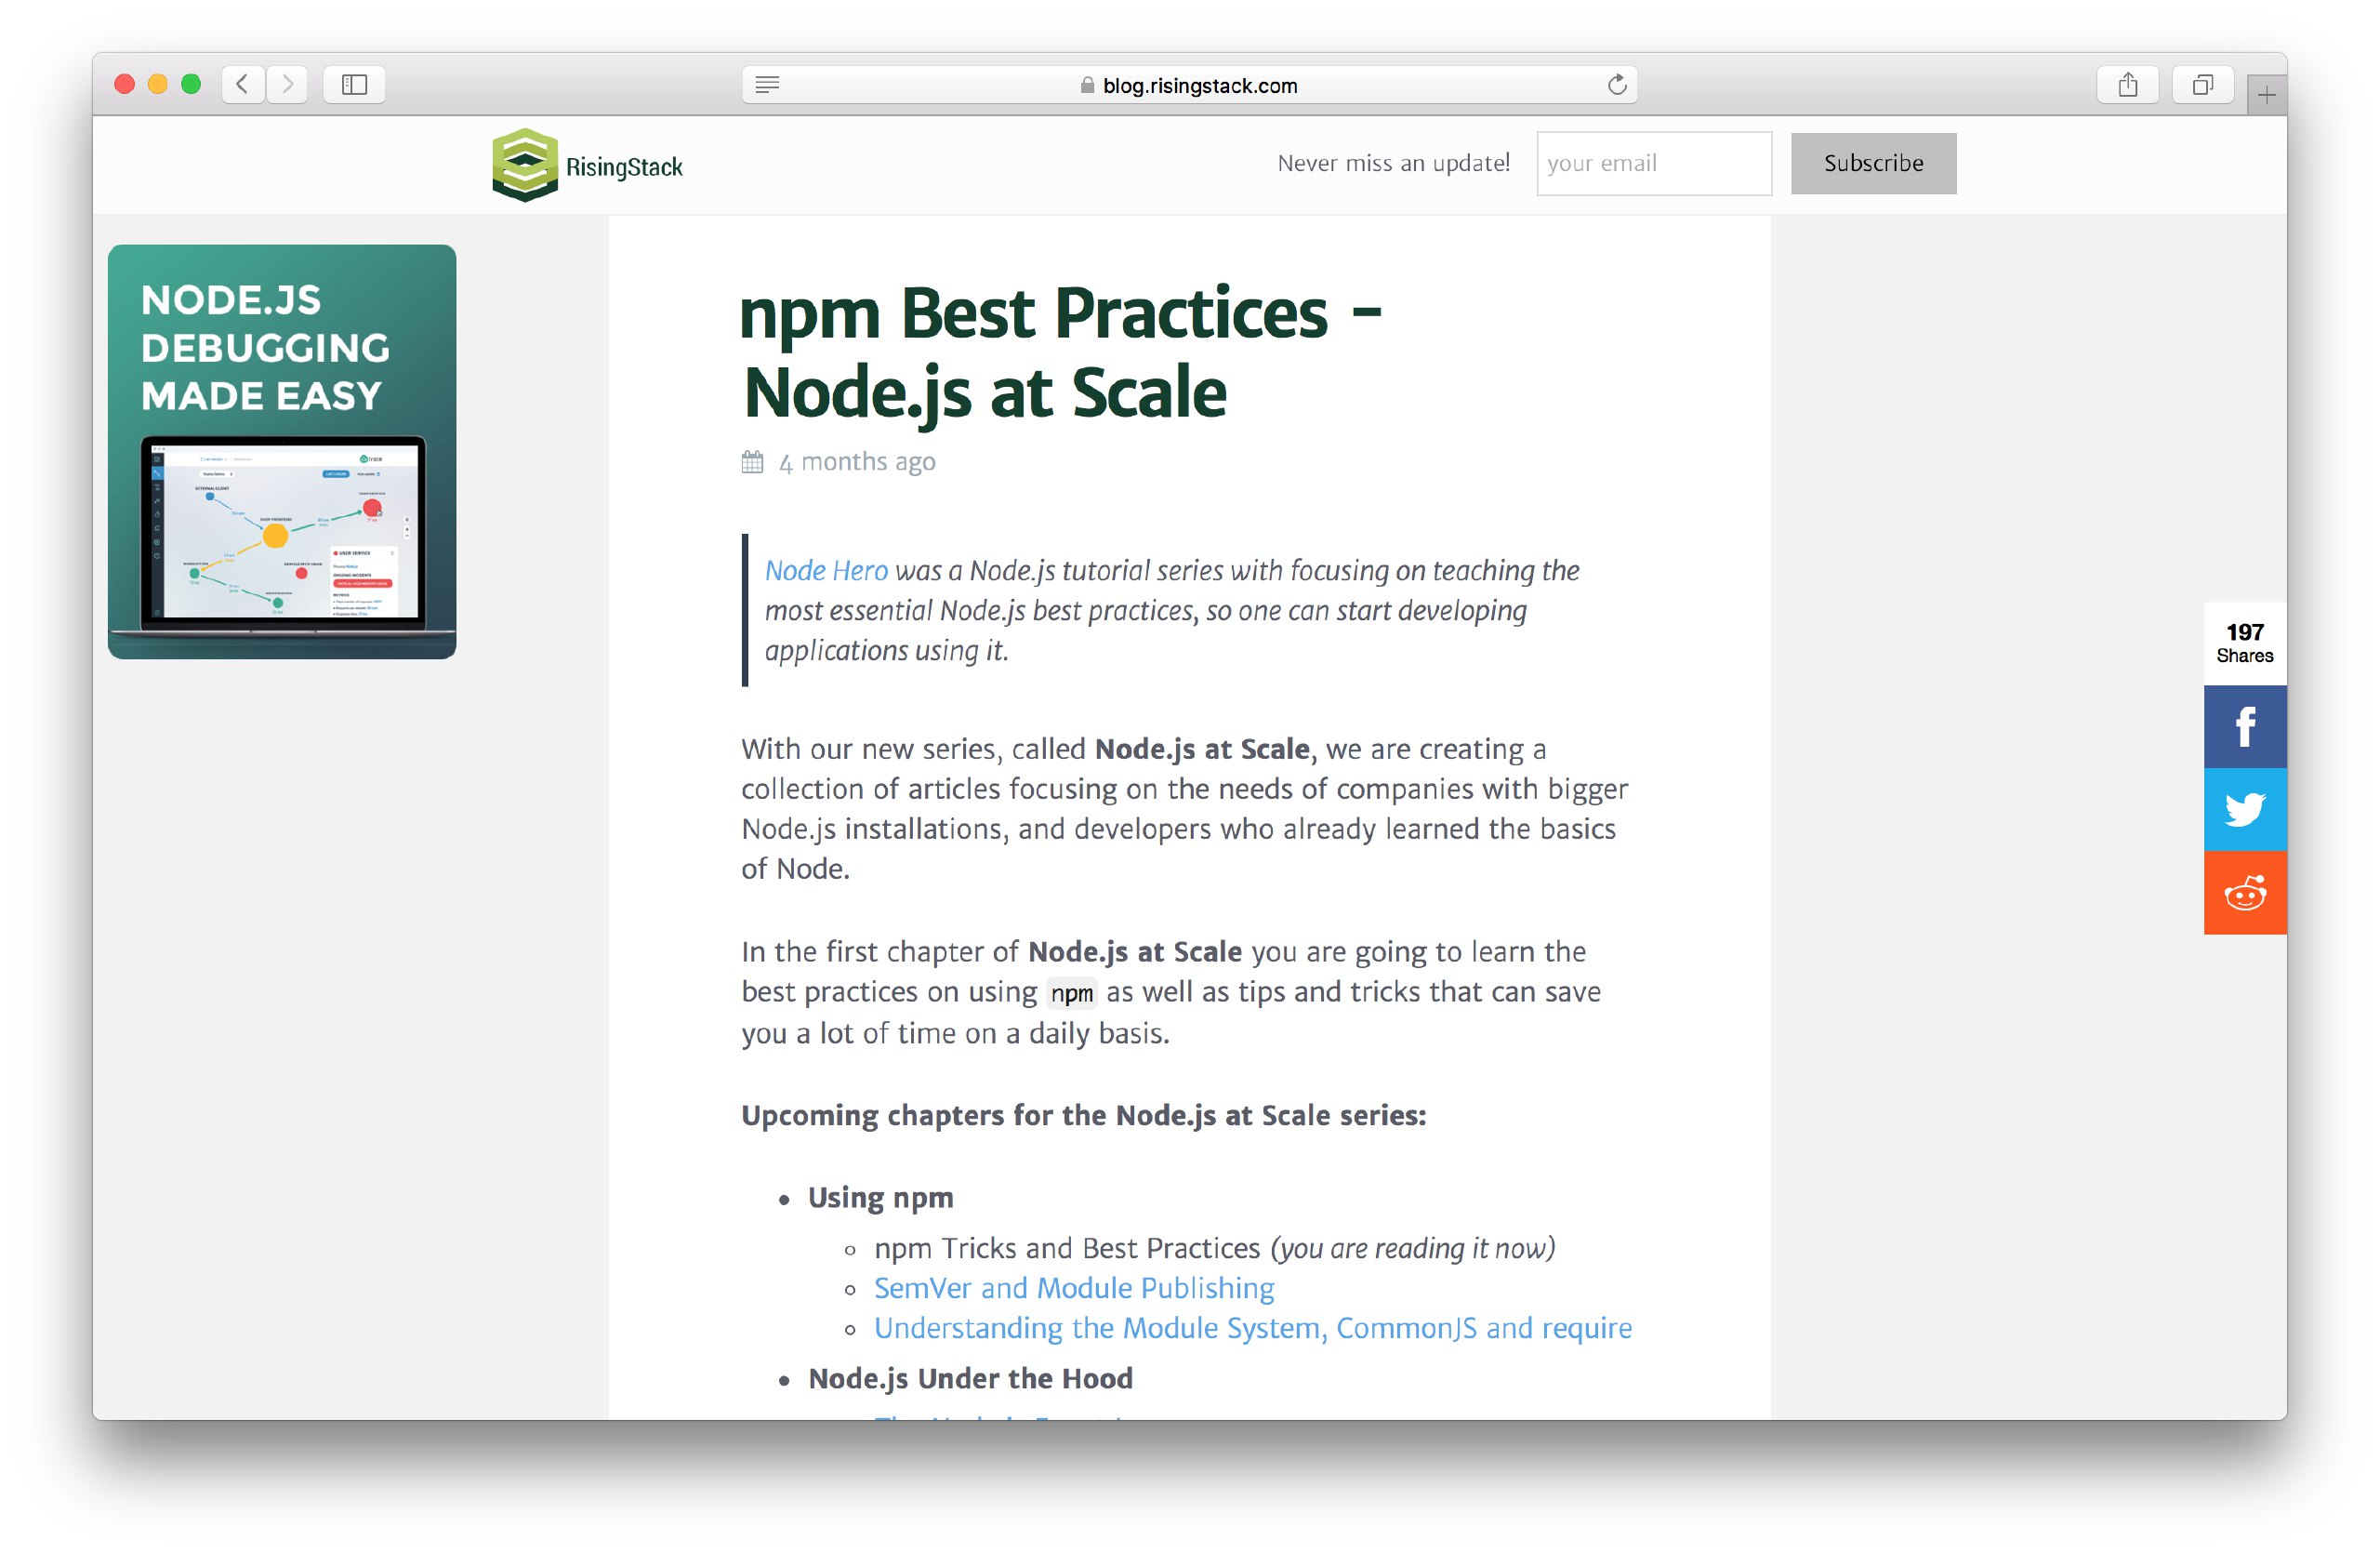Click 'Never miss an update!' text
Image resolution: width=2380 pixels, height=1553 pixels.
pos(1393,163)
